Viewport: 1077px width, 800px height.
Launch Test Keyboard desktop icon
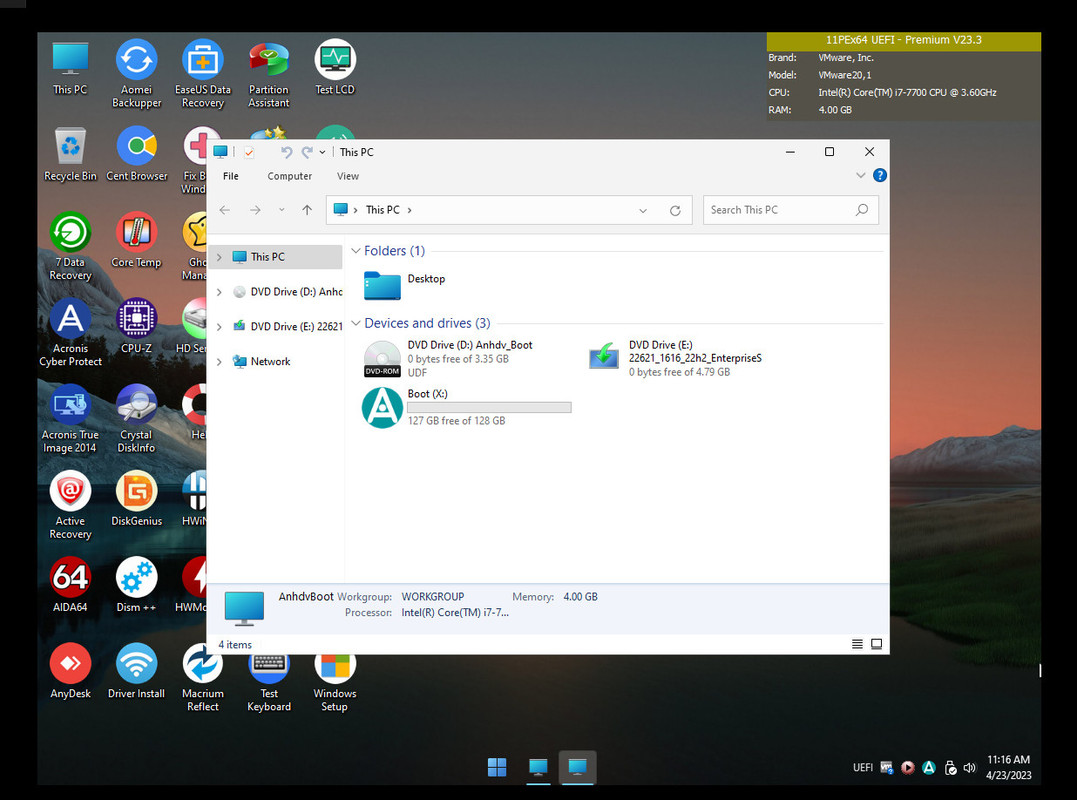coord(269,684)
